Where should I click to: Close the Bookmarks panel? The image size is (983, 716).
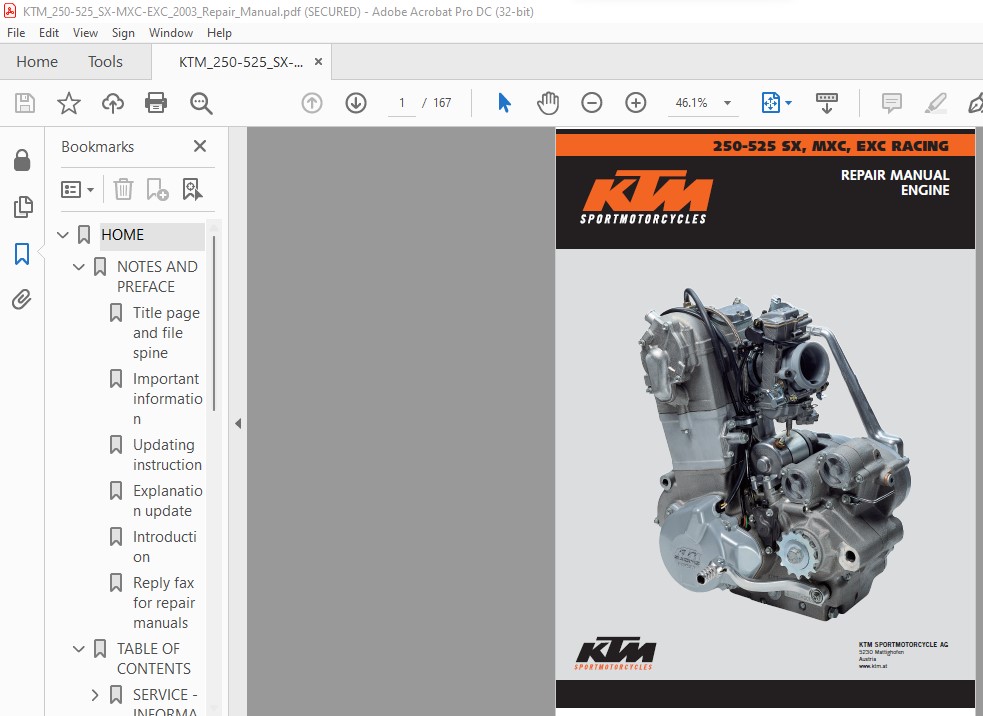click(x=200, y=146)
